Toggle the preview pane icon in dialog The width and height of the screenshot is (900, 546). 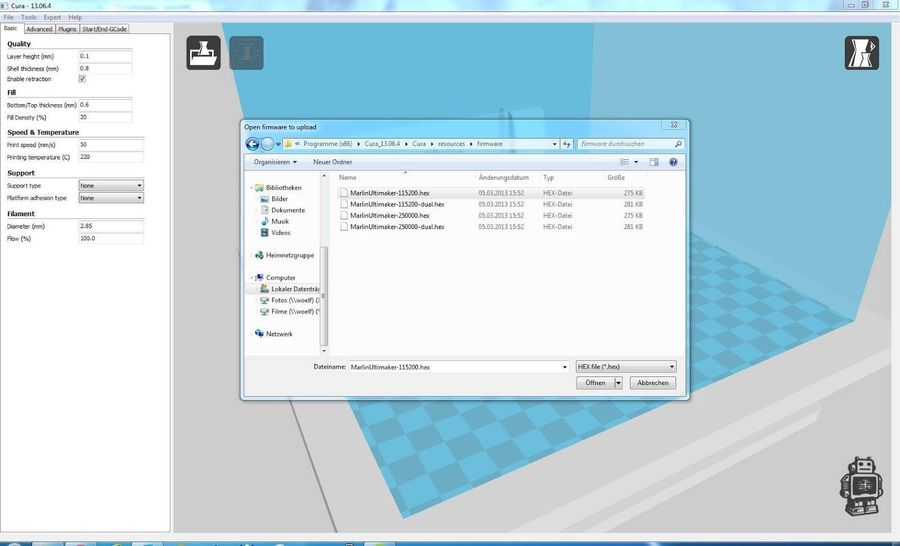click(654, 162)
